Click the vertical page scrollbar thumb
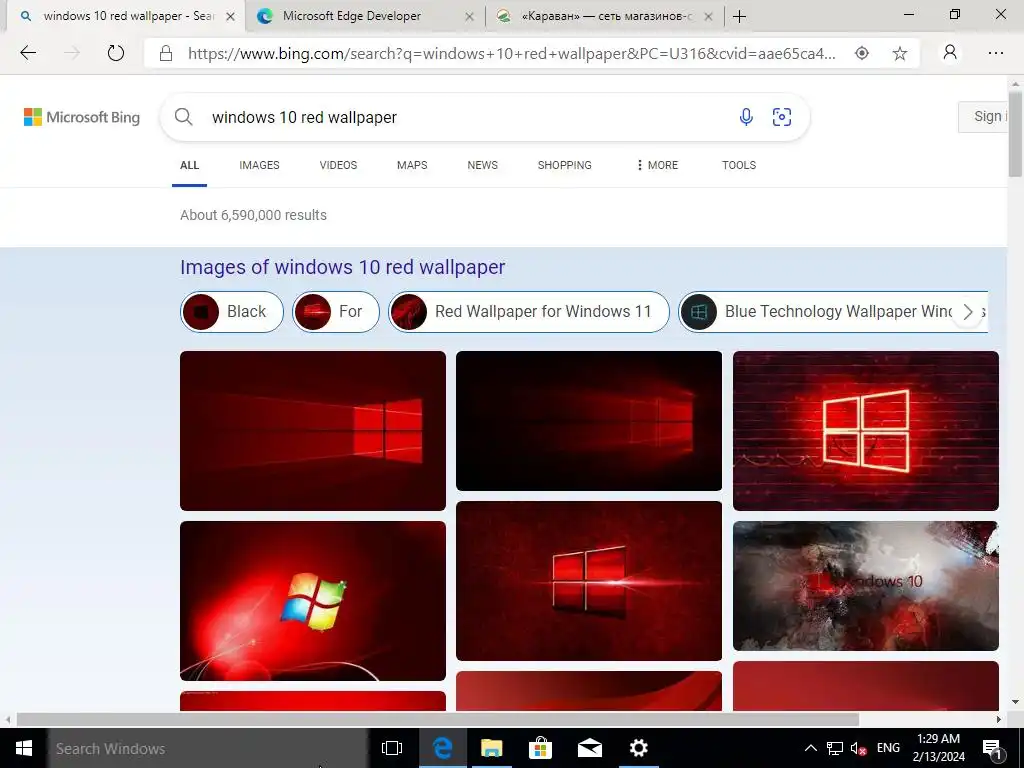 coord(1016,134)
